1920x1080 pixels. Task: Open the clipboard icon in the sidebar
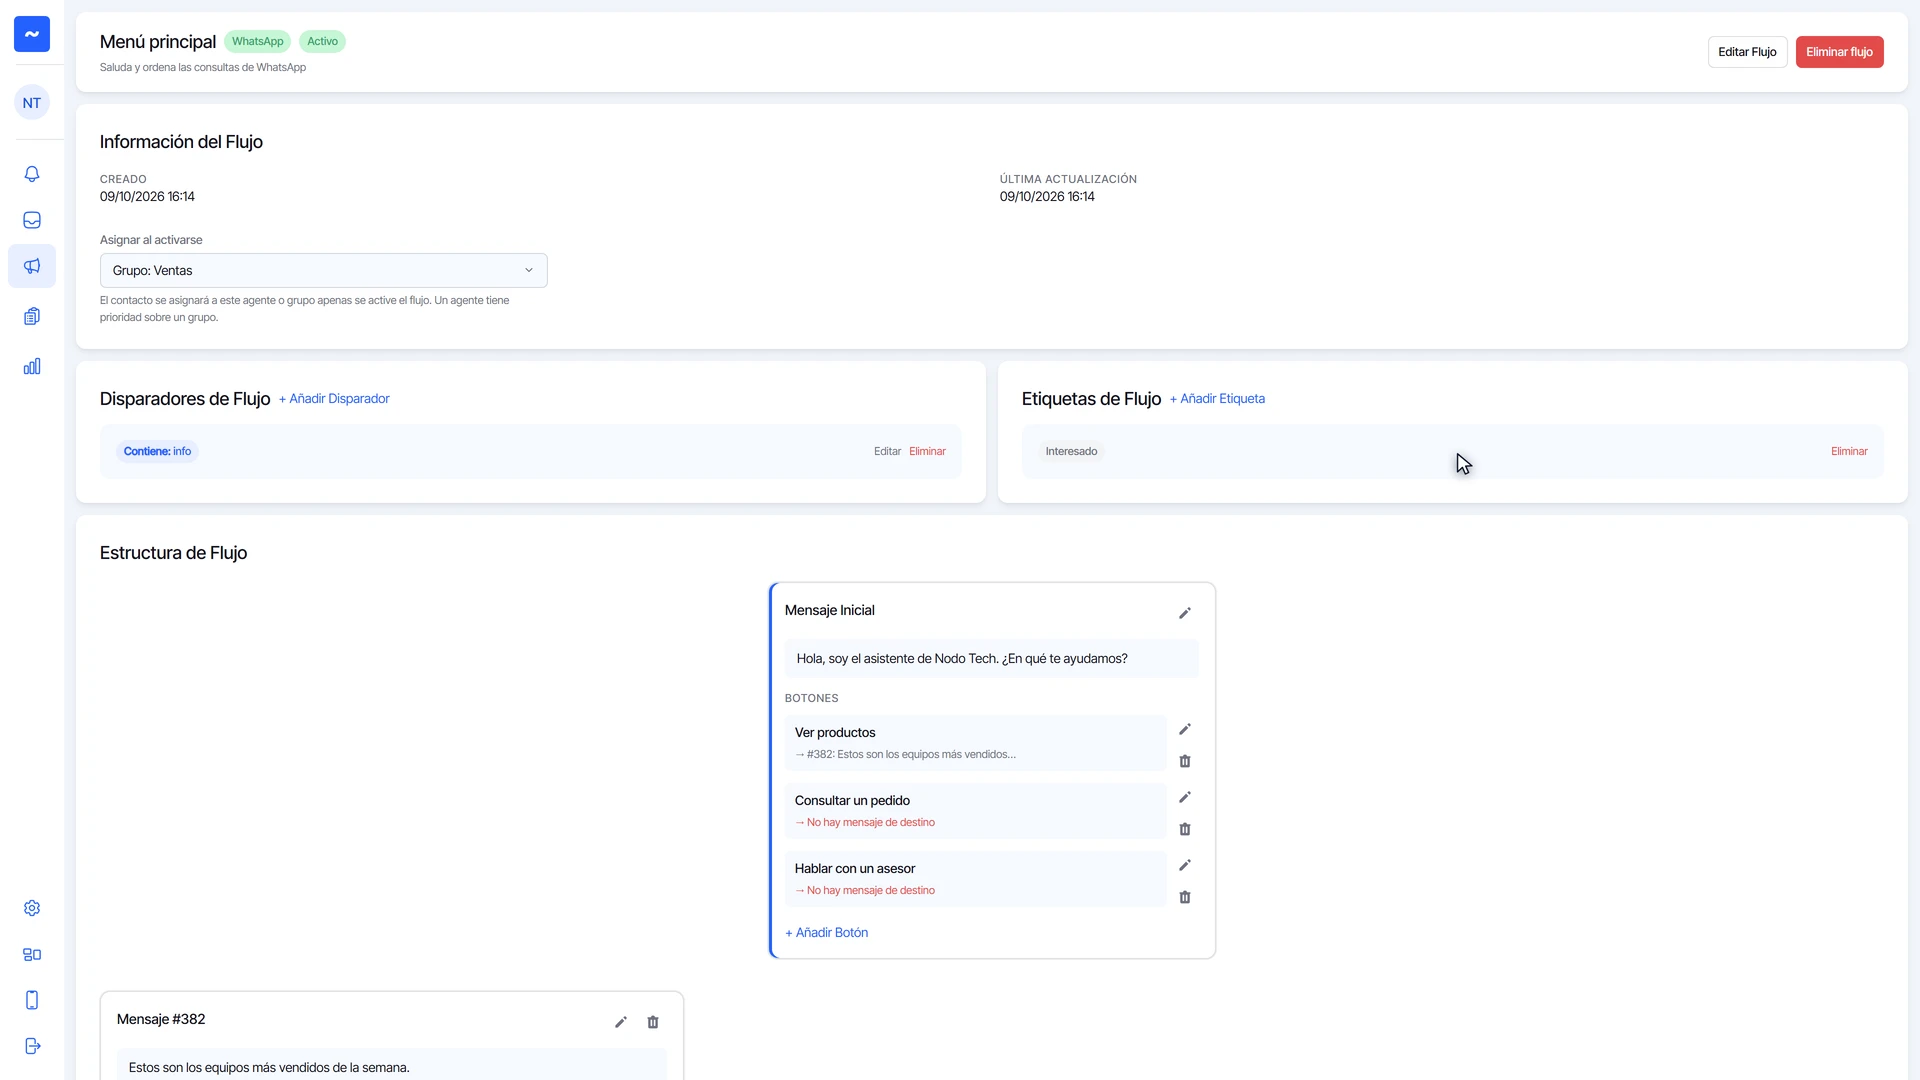[32, 316]
